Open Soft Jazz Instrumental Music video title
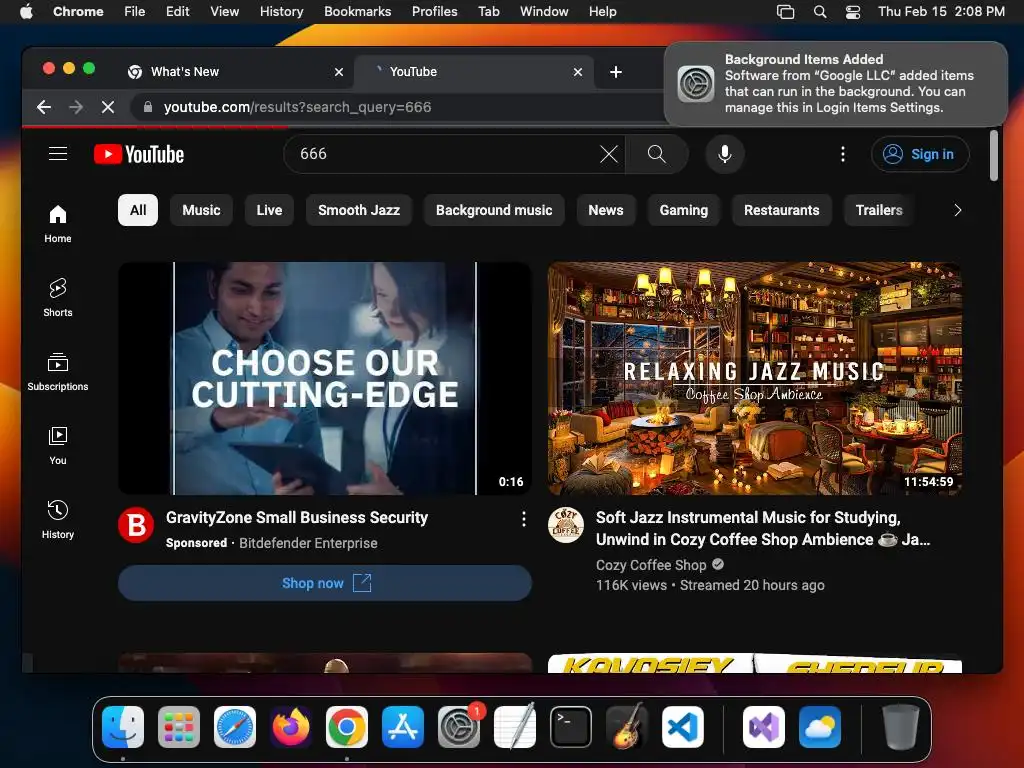This screenshot has height=768, width=1024. tap(763, 528)
